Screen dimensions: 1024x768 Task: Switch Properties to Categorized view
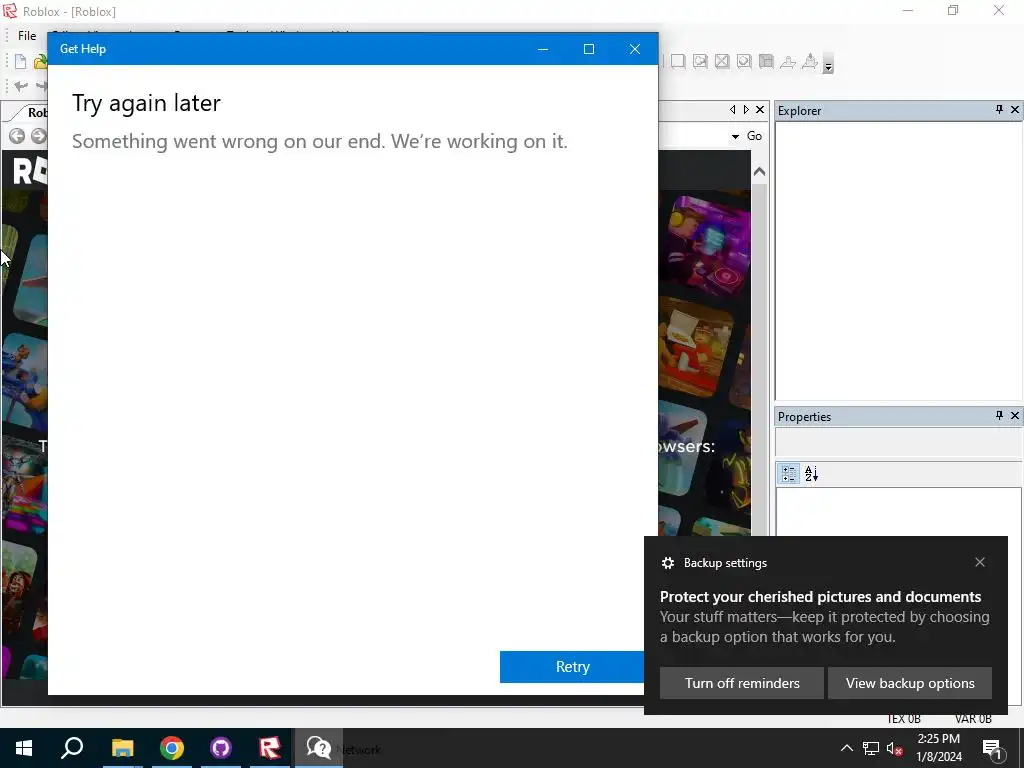click(x=789, y=473)
